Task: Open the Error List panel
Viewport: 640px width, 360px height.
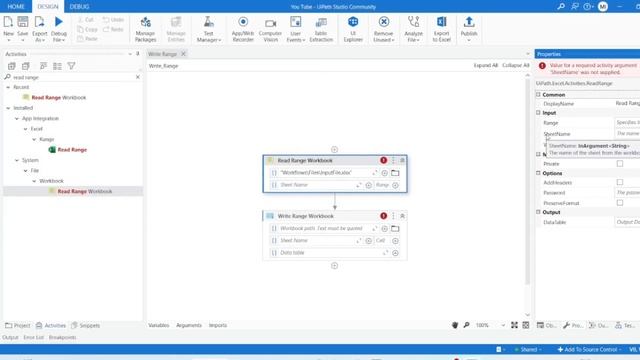Action: [x=33, y=338]
